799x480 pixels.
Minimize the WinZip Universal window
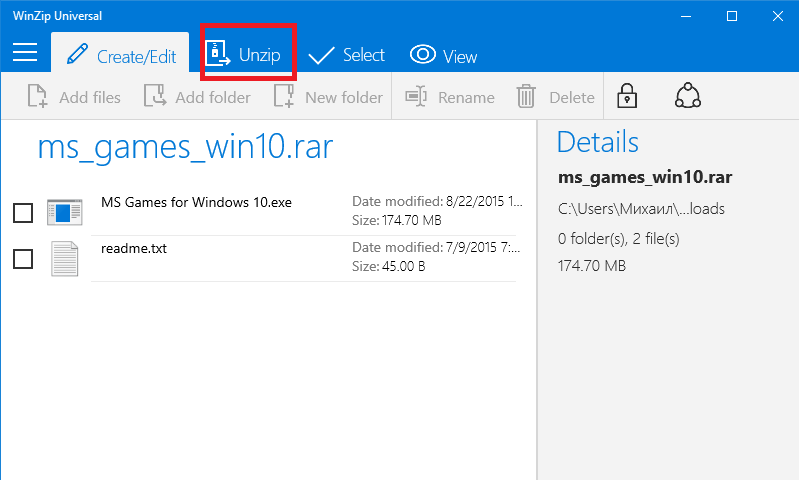tap(686, 16)
